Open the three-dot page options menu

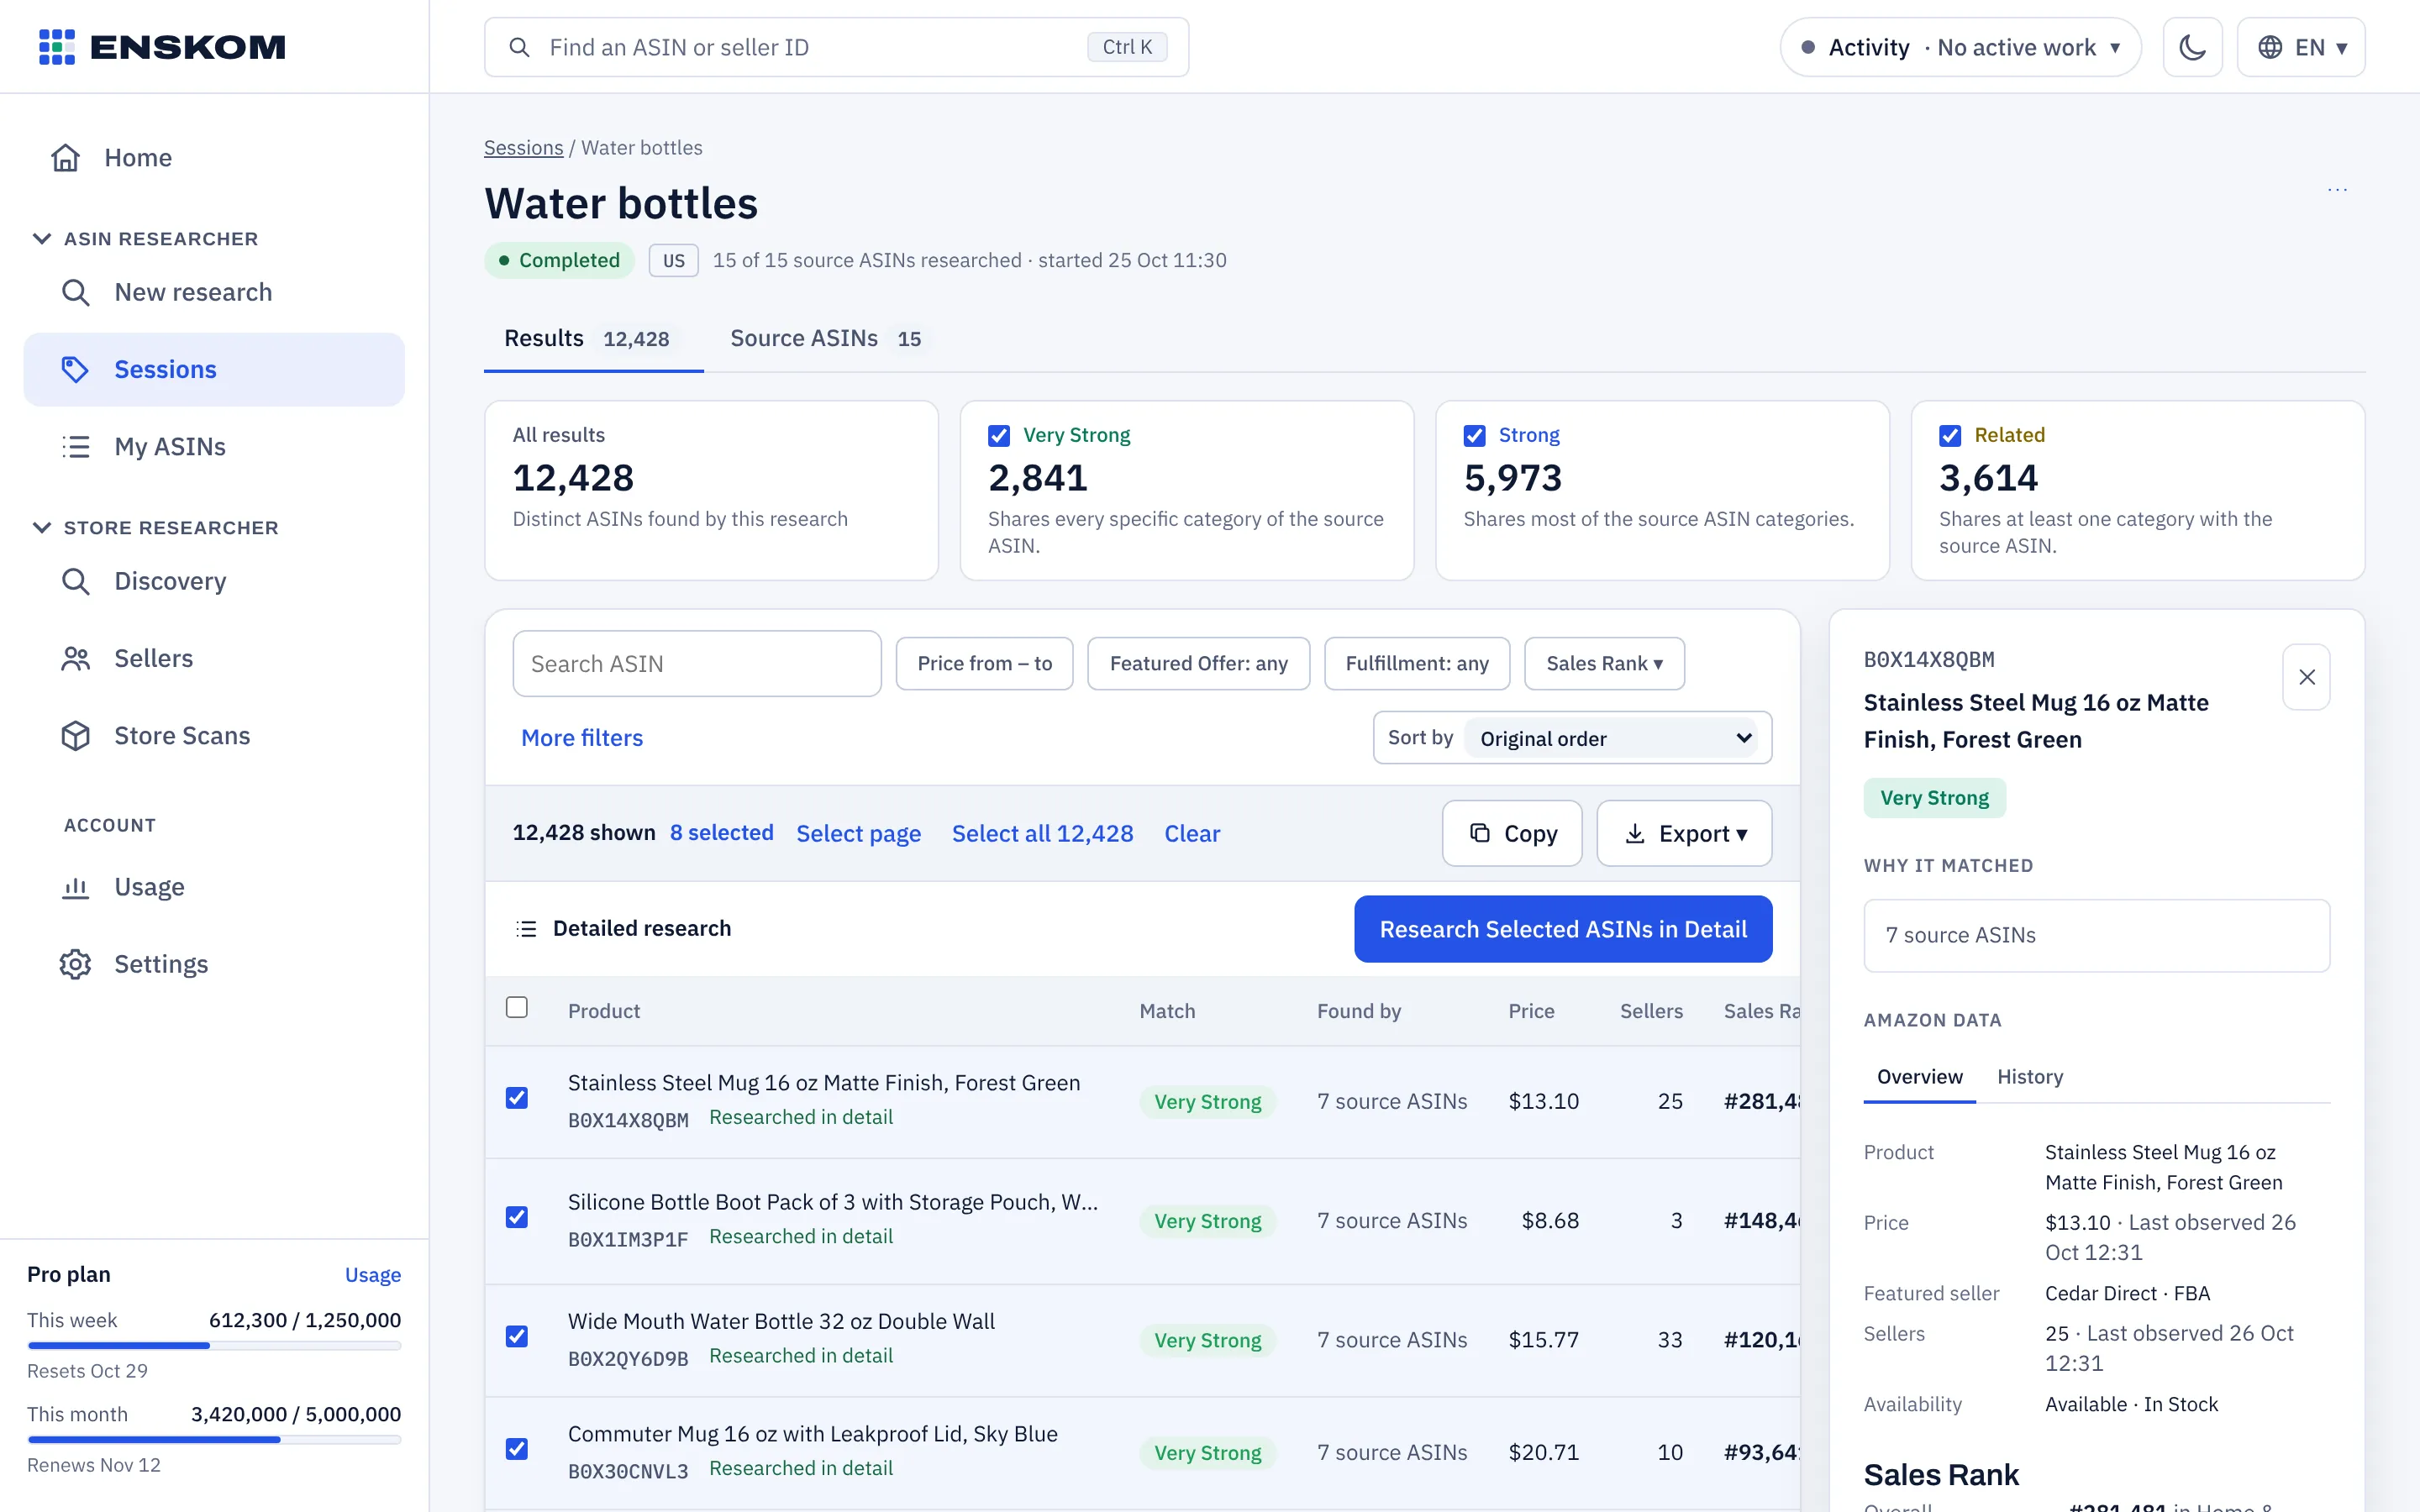[x=2337, y=189]
